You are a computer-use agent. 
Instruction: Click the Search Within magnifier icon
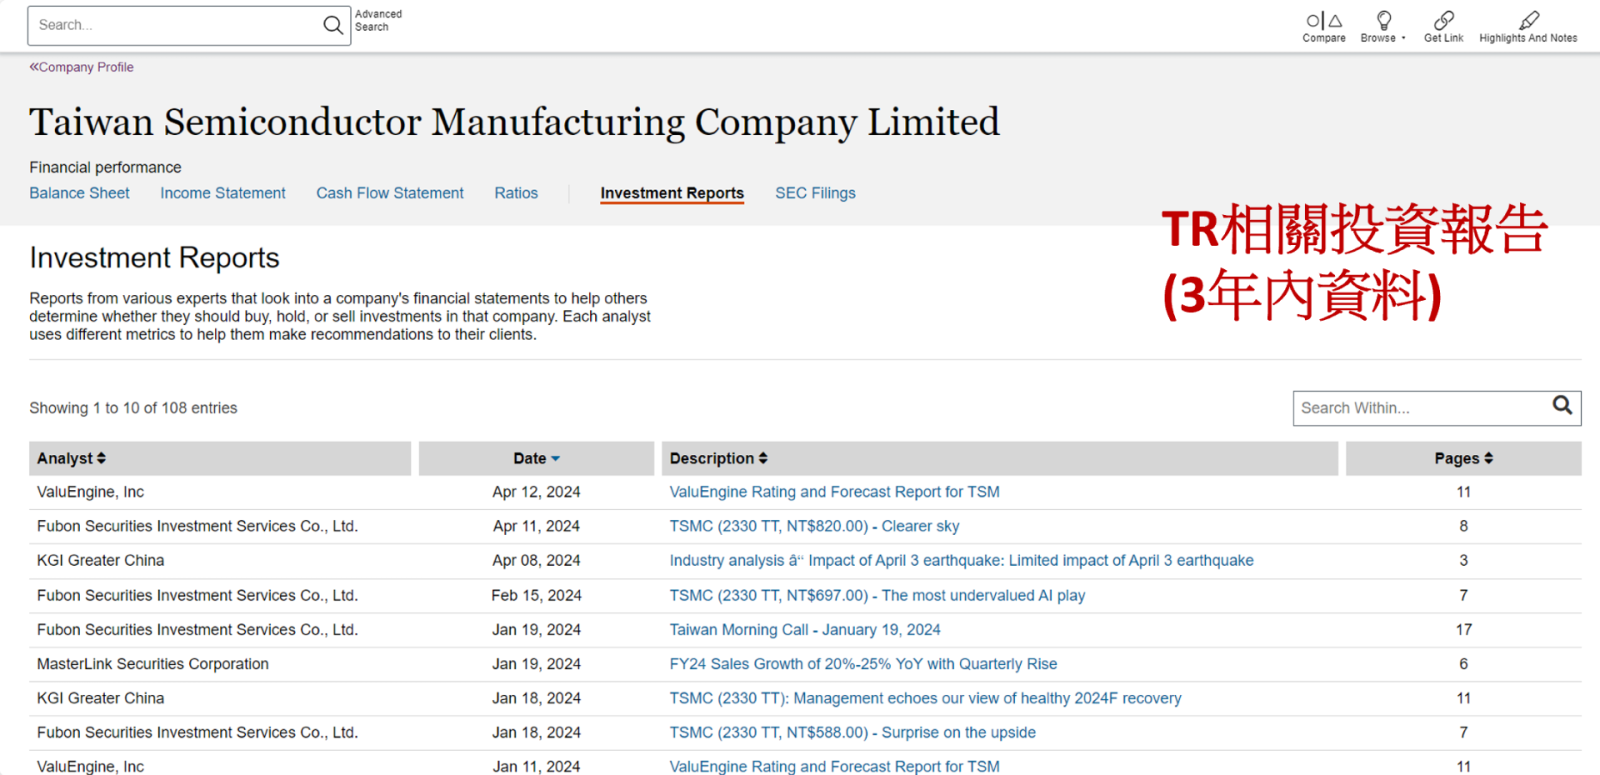pyautogui.click(x=1562, y=405)
